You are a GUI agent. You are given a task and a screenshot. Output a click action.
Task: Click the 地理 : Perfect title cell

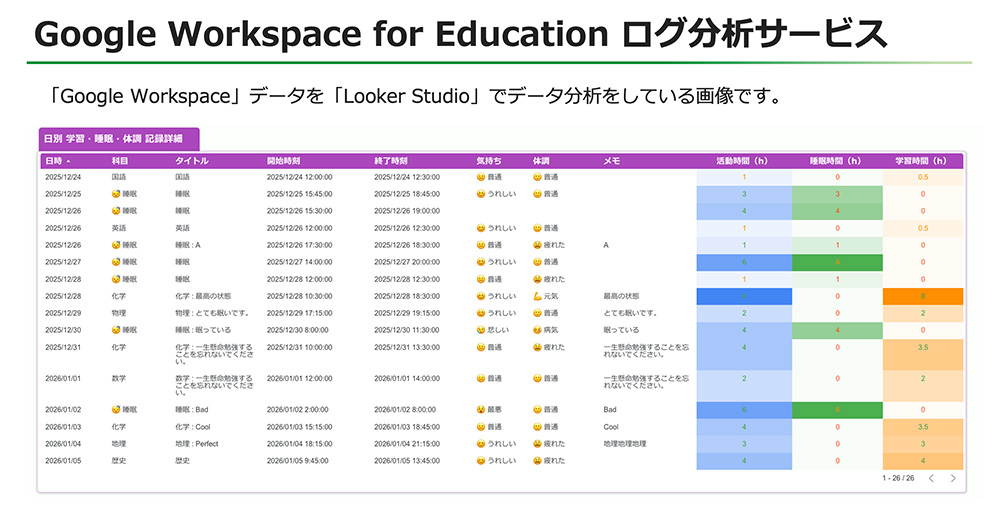click(x=197, y=443)
